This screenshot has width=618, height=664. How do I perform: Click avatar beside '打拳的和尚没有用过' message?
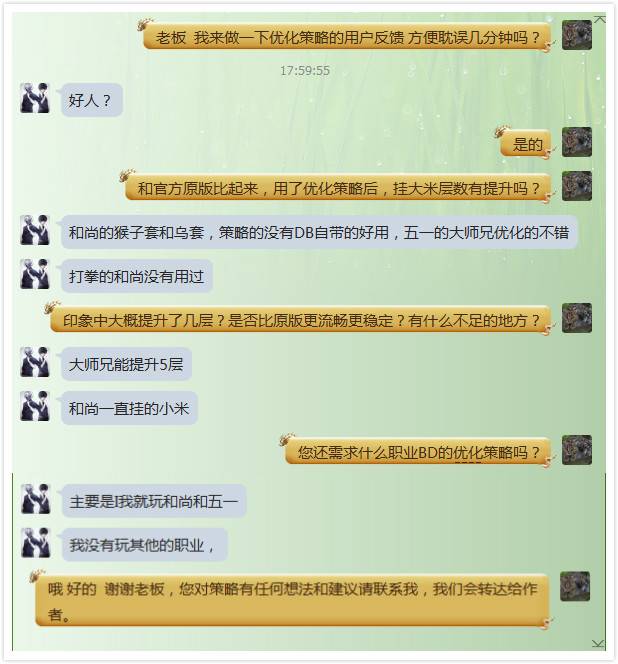pos(35,274)
